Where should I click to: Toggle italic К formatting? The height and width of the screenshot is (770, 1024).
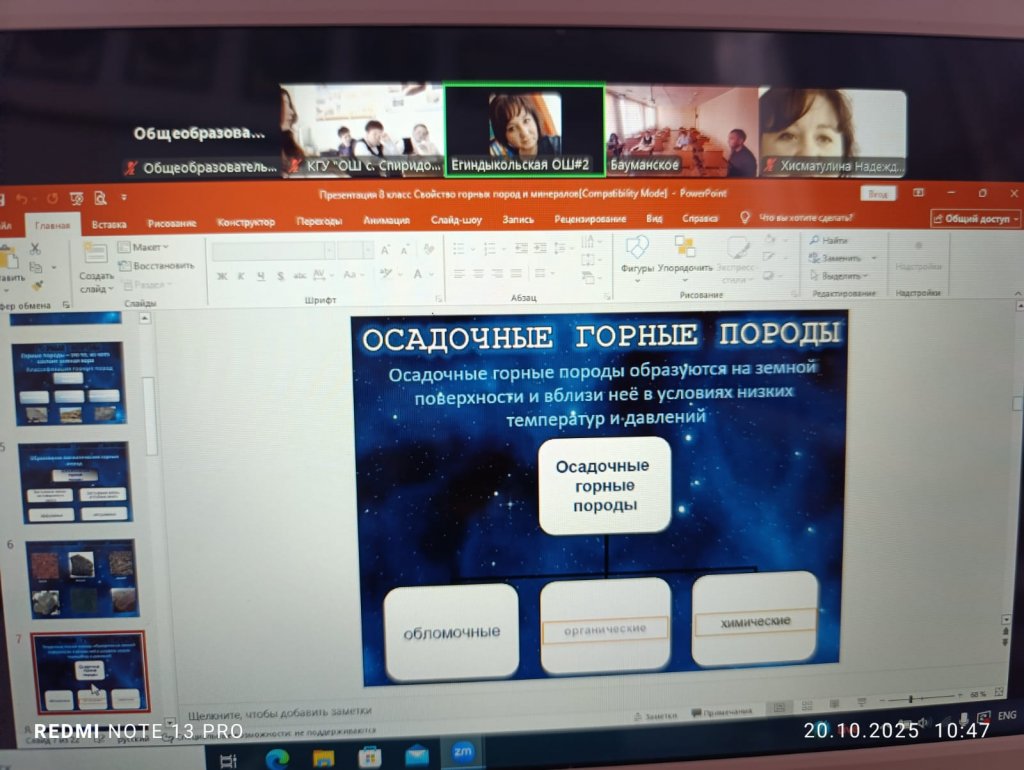pyautogui.click(x=241, y=276)
